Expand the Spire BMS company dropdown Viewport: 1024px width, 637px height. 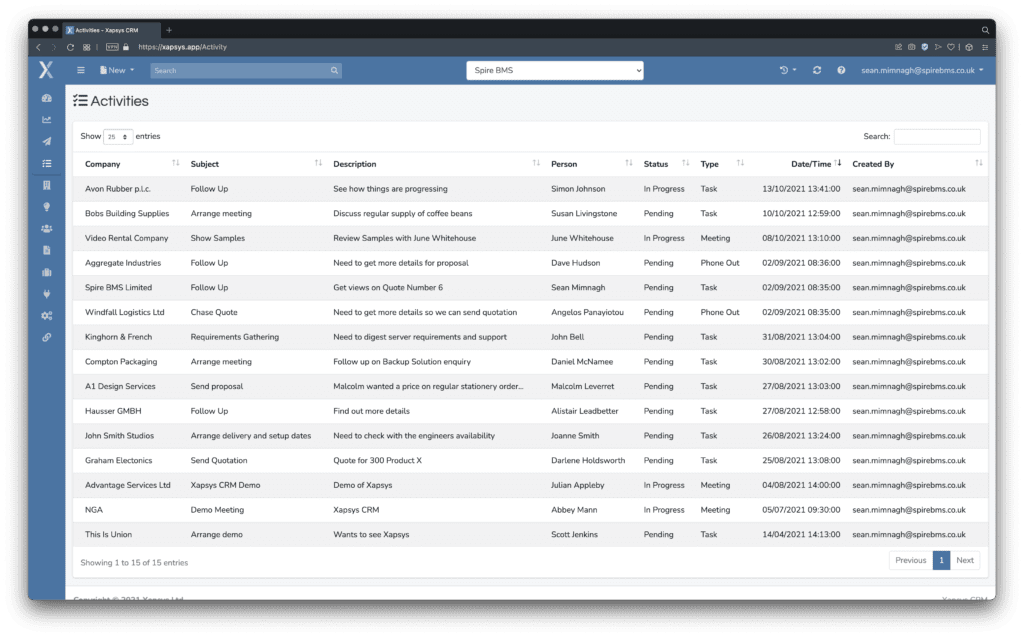[x=555, y=71]
